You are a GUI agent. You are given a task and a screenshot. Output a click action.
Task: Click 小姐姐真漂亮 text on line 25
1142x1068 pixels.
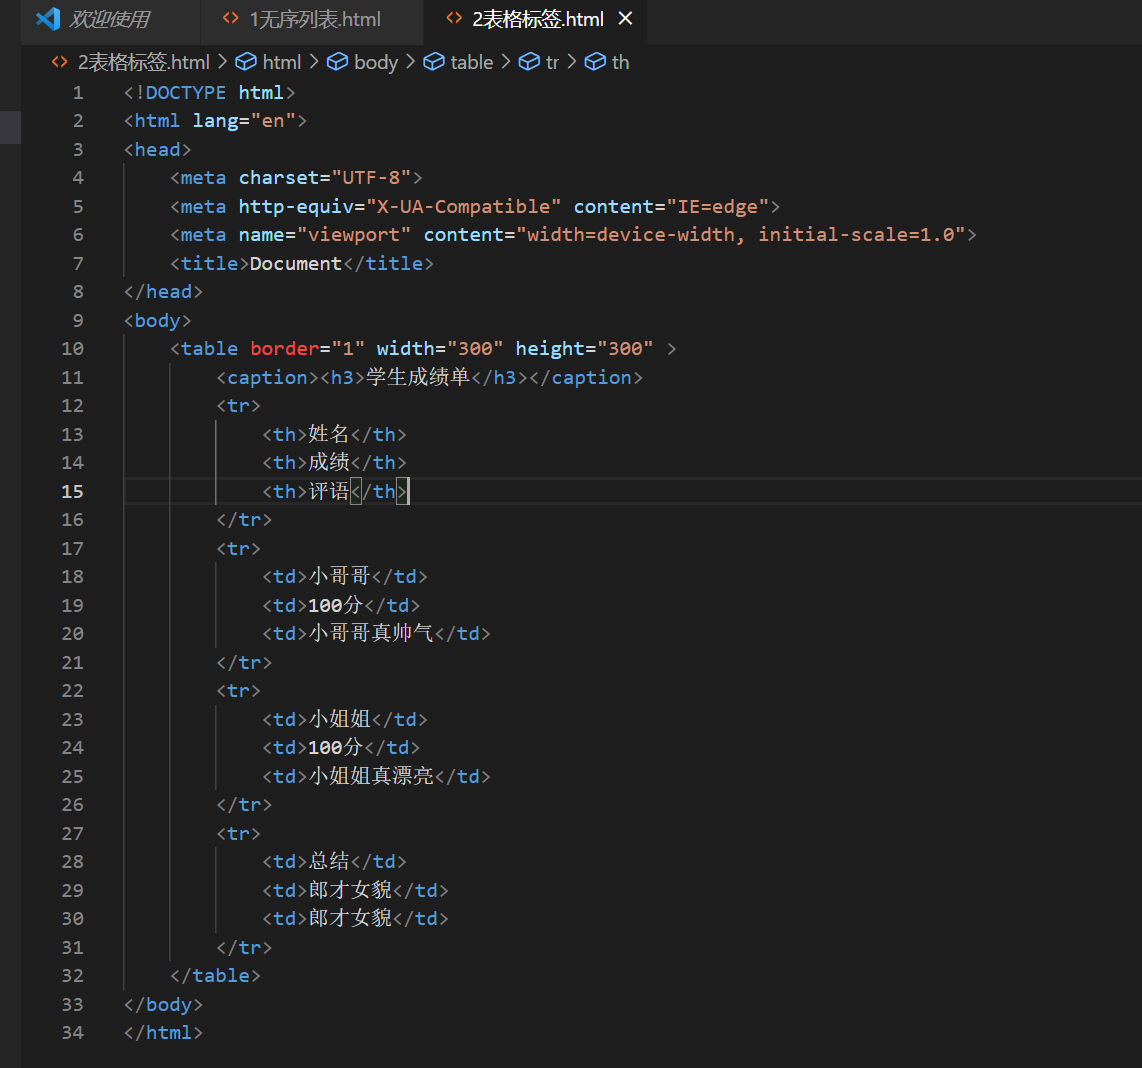[x=371, y=777]
